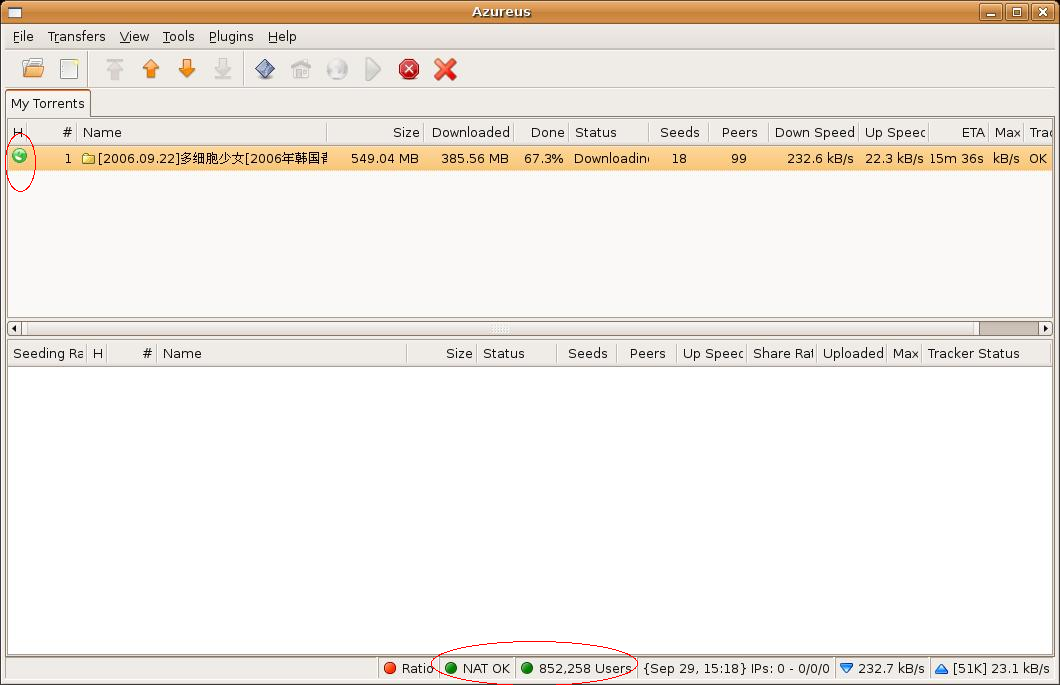
Task: Click the blue download speed triangle icon
Action: 846,668
